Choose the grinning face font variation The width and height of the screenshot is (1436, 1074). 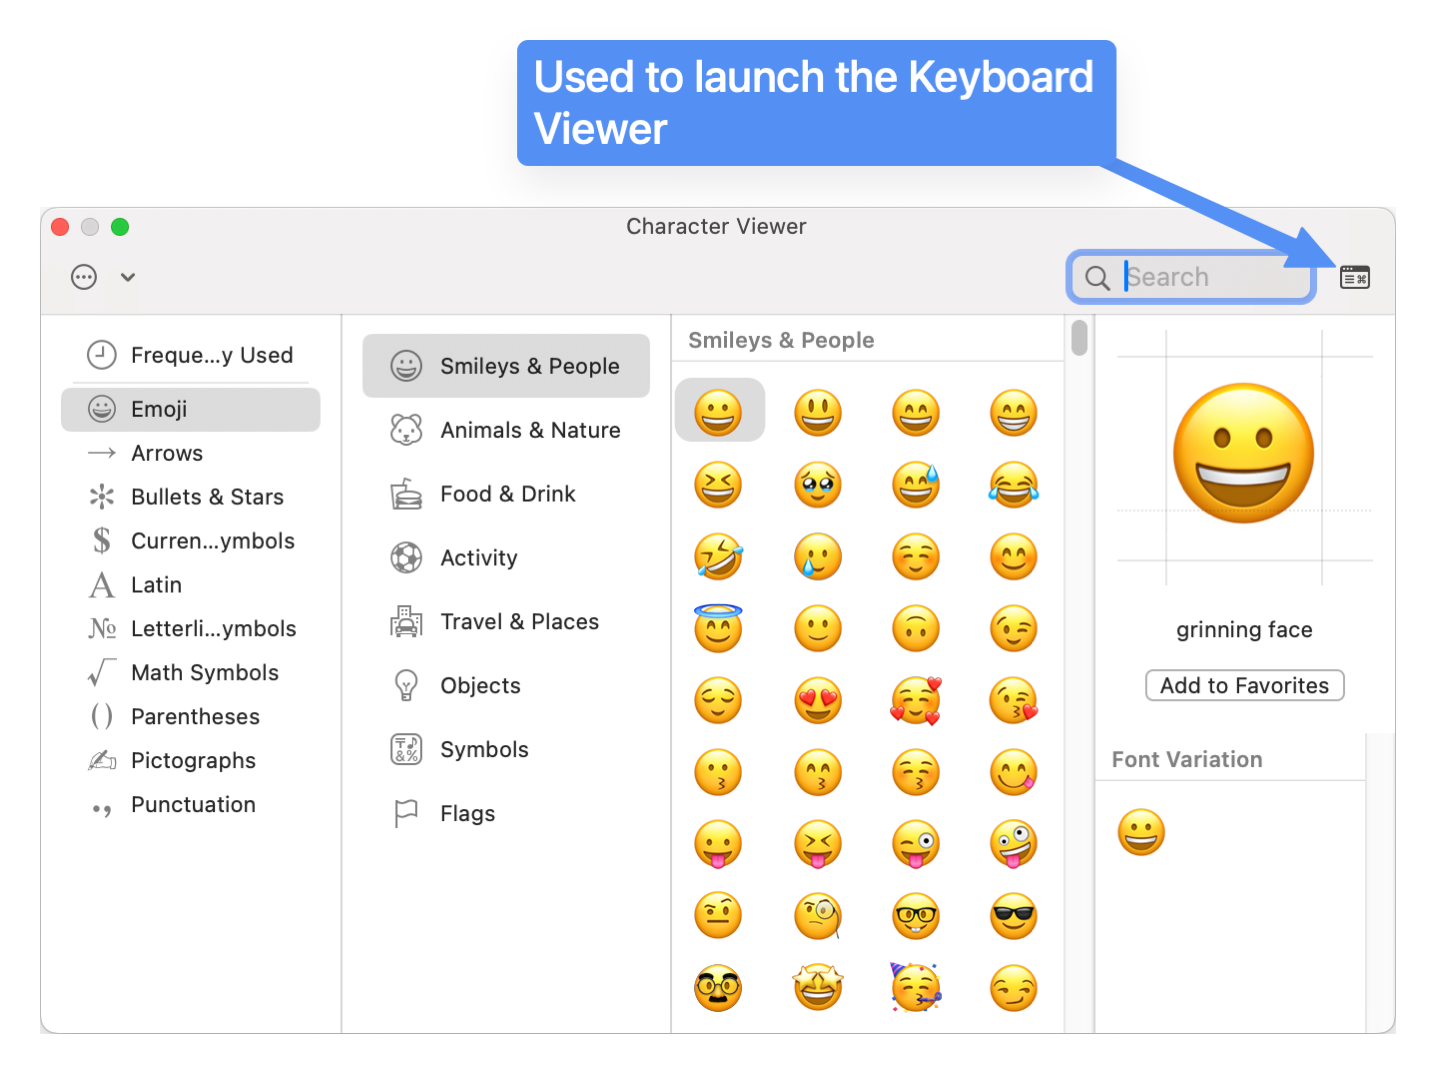point(1141,832)
